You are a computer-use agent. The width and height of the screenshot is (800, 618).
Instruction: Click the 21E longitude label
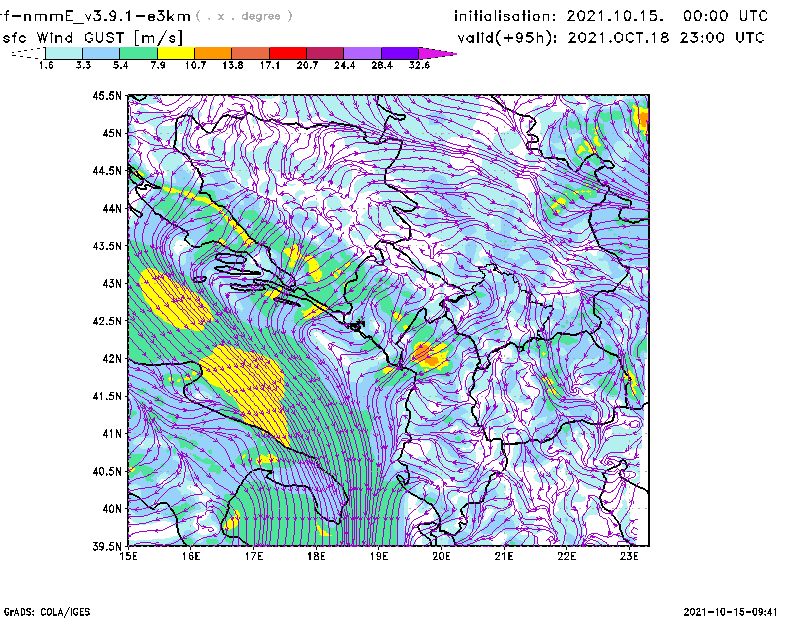(x=504, y=556)
